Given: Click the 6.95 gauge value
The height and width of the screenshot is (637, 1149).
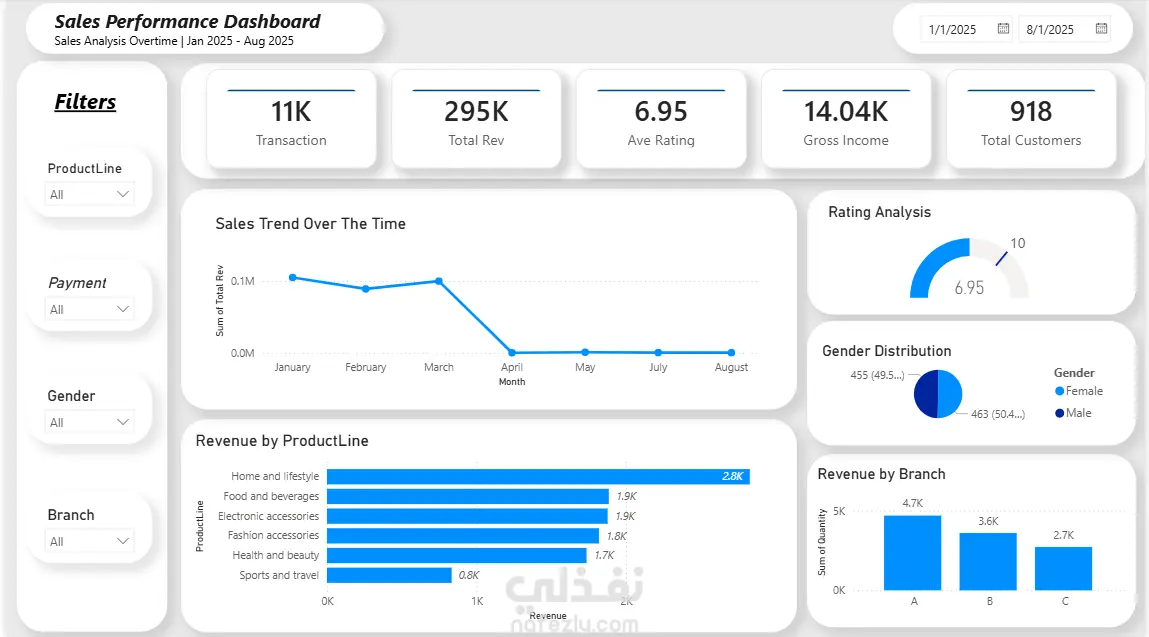Looking at the screenshot, I should pos(969,288).
